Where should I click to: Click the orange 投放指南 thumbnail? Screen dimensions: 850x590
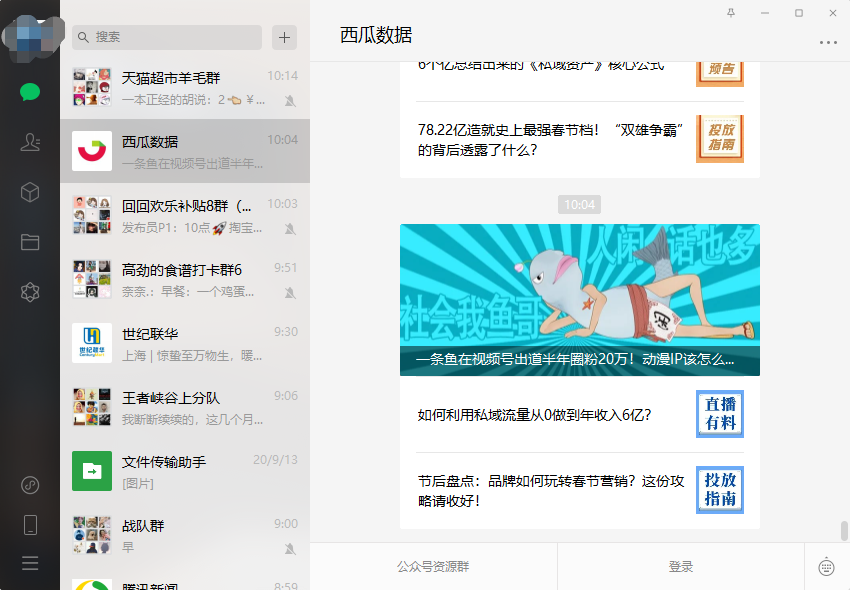(720, 139)
